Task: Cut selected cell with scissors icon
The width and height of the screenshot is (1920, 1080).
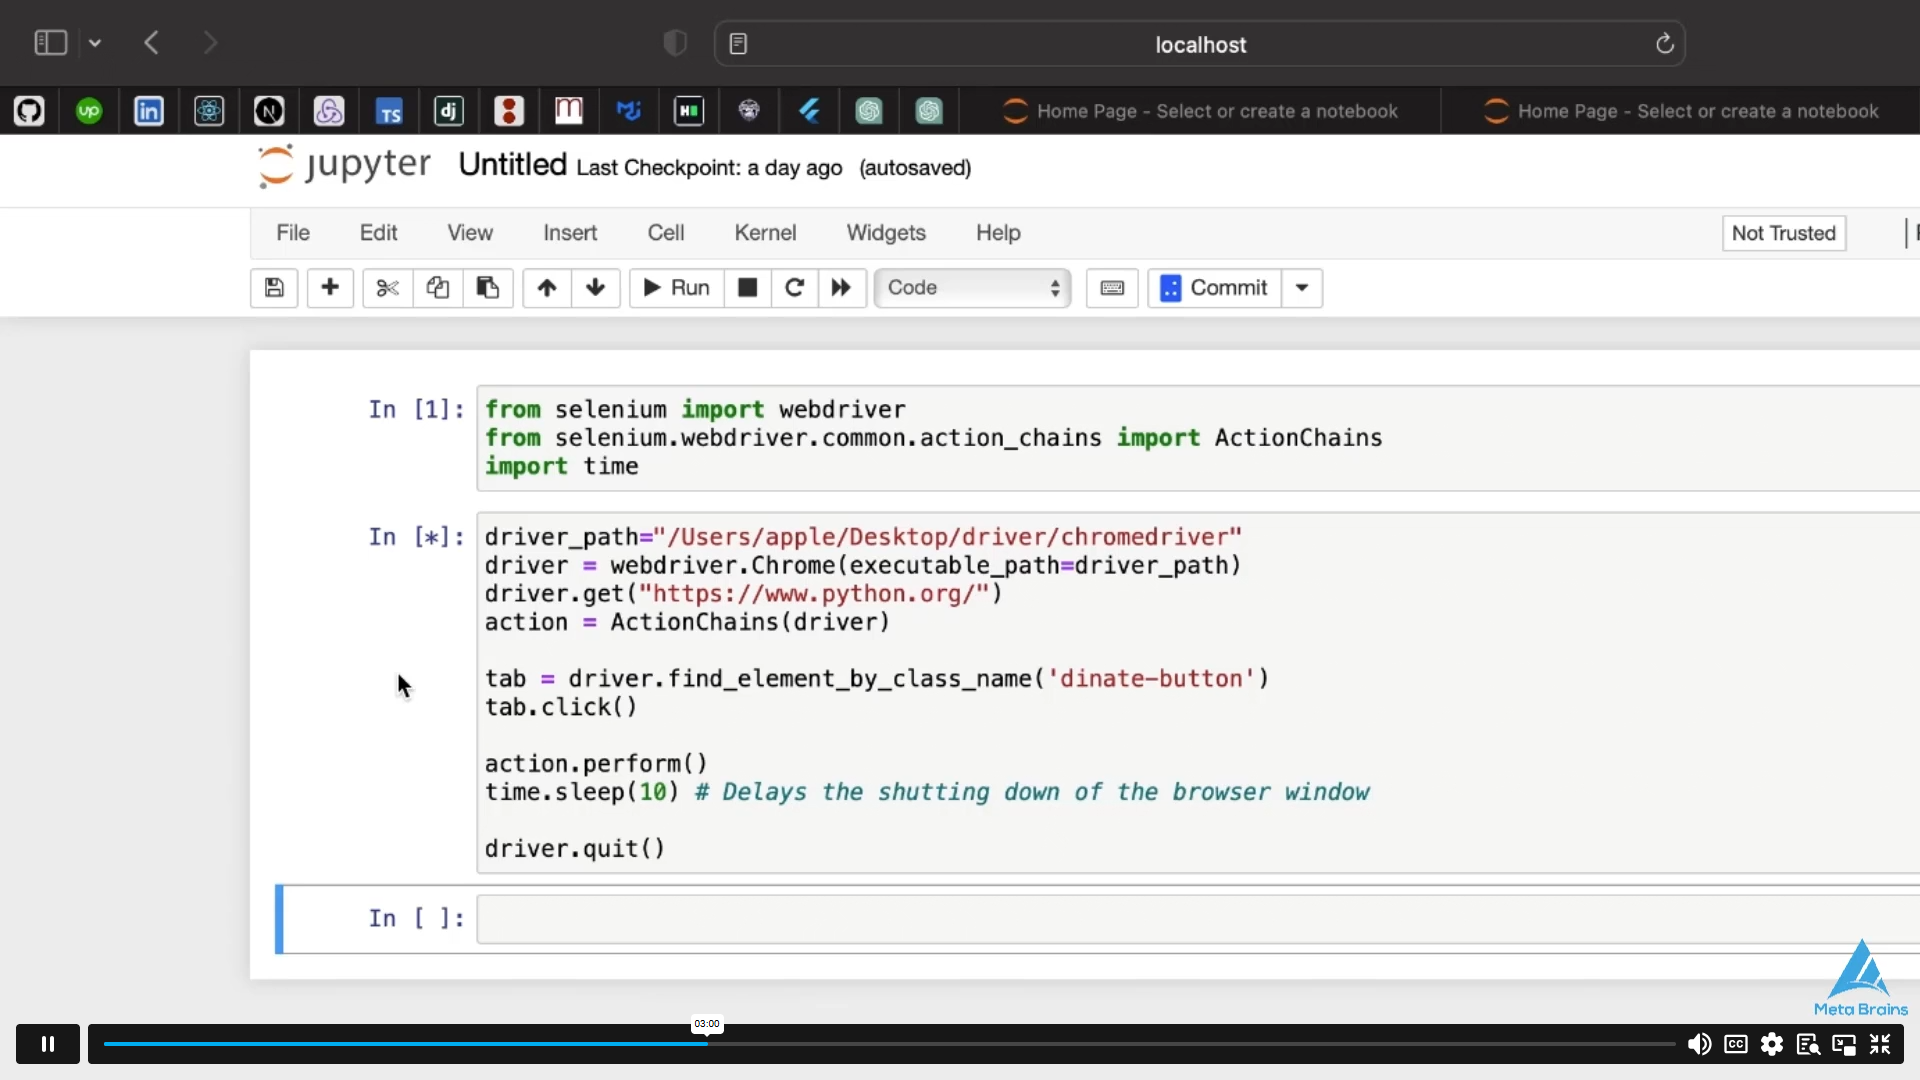Action: pyautogui.click(x=387, y=288)
